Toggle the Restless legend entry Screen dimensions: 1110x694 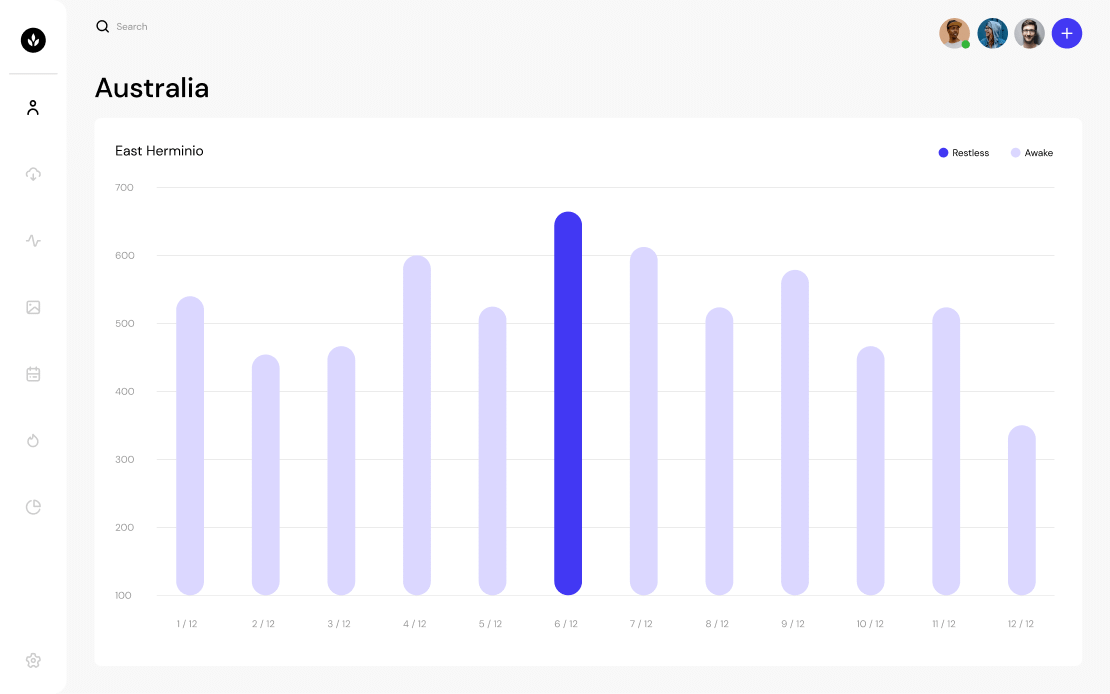[x=963, y=153]
